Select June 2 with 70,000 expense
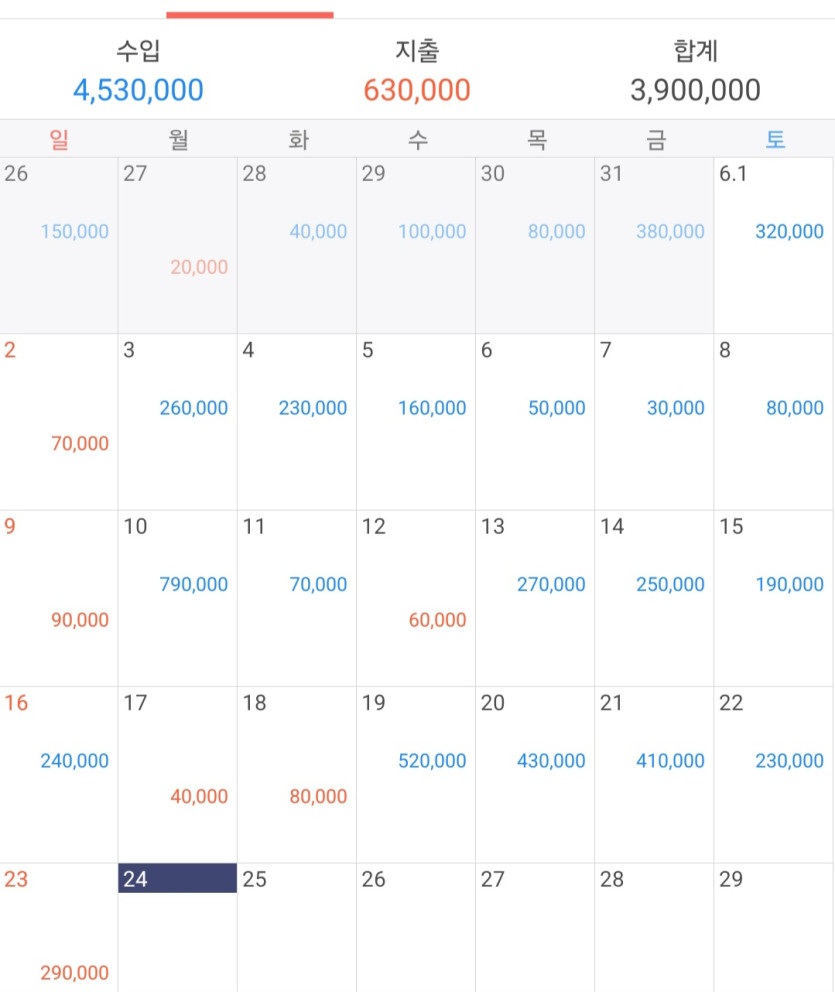 59,422
